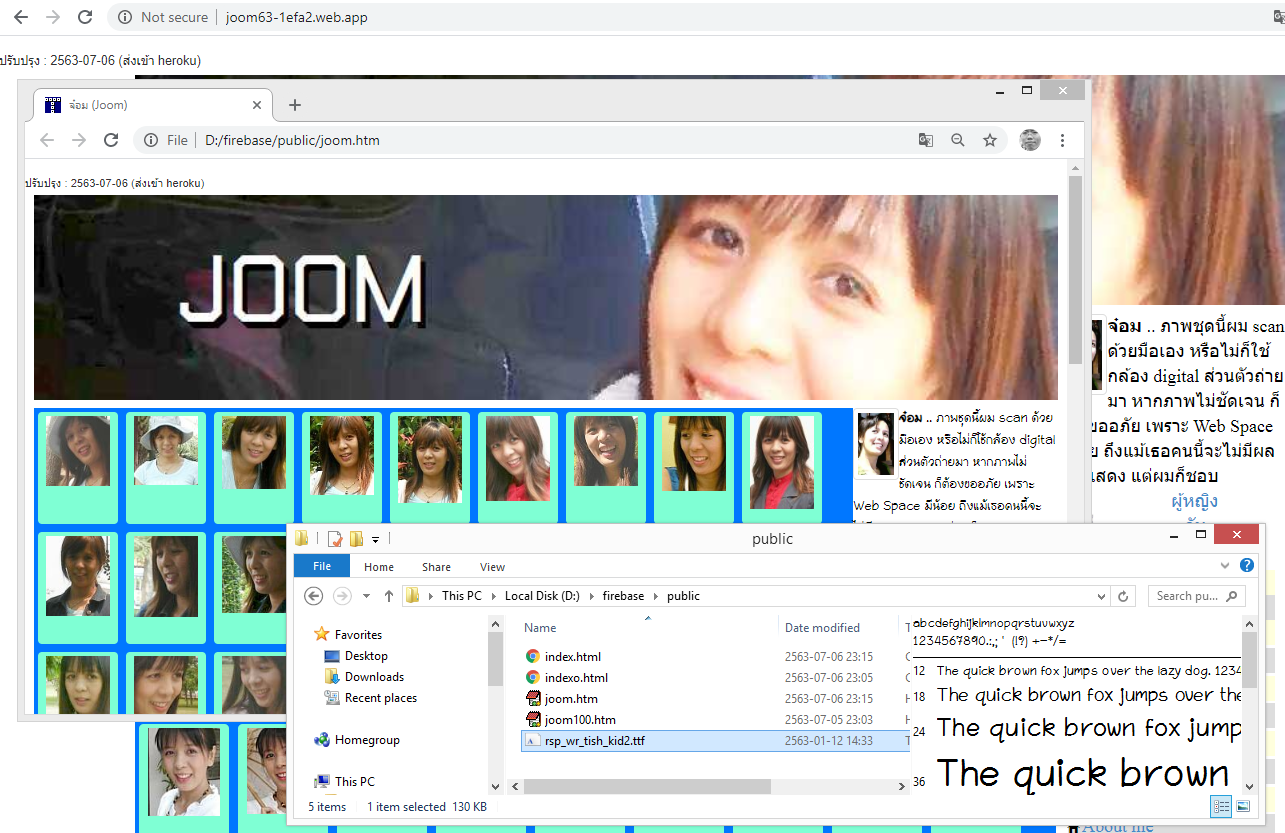Reload the joom.htm page in inner Chrome
The width and height of the screenshot is (1285, 833).
[111, 140]
